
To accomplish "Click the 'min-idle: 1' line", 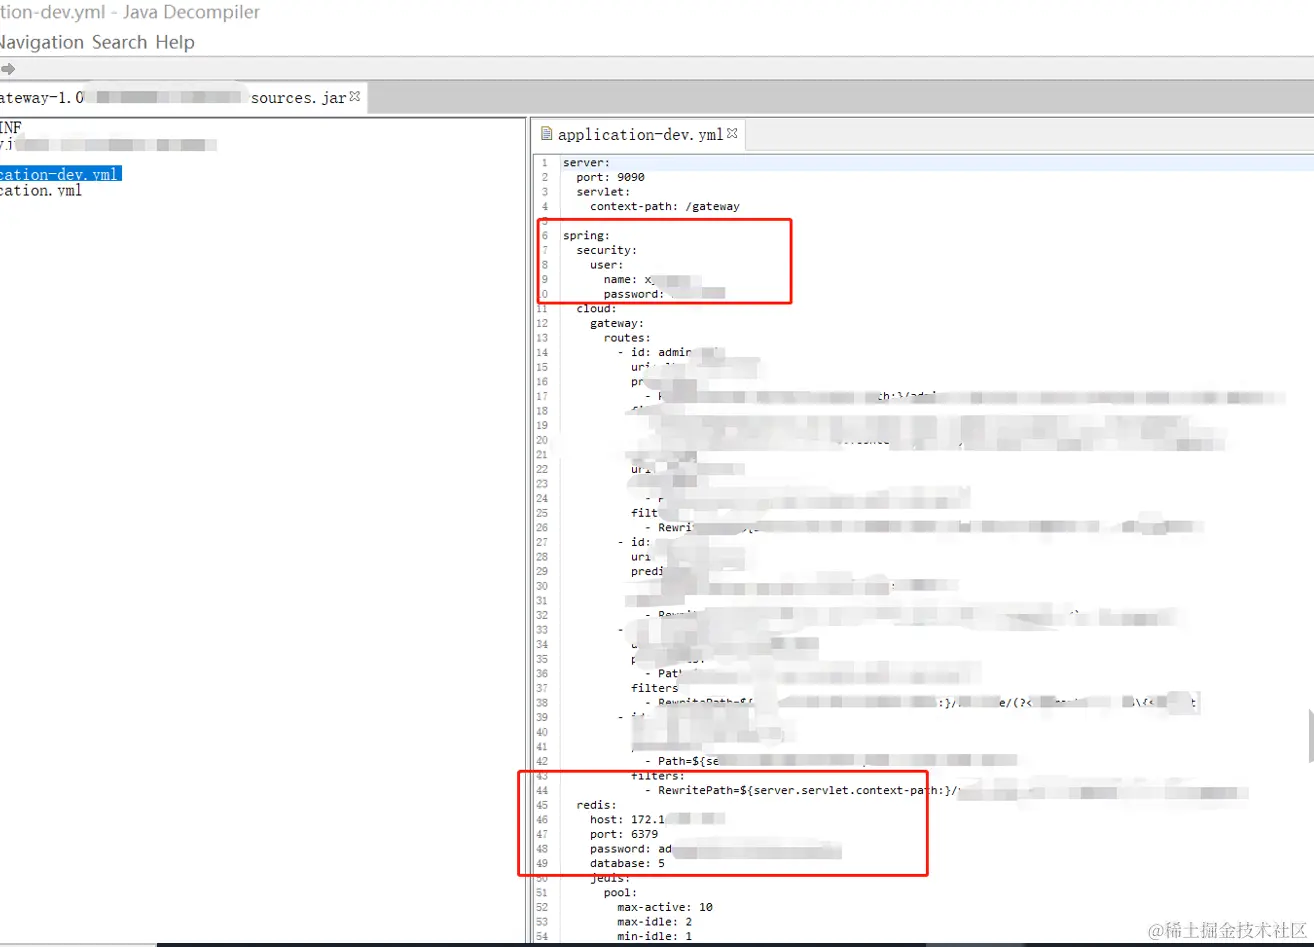I will 654,936.
